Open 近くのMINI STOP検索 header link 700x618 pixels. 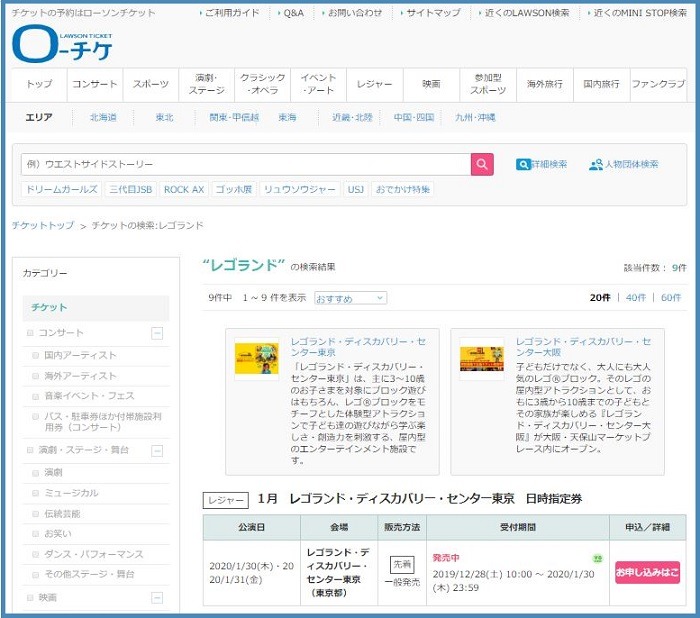tap(640, 13)
